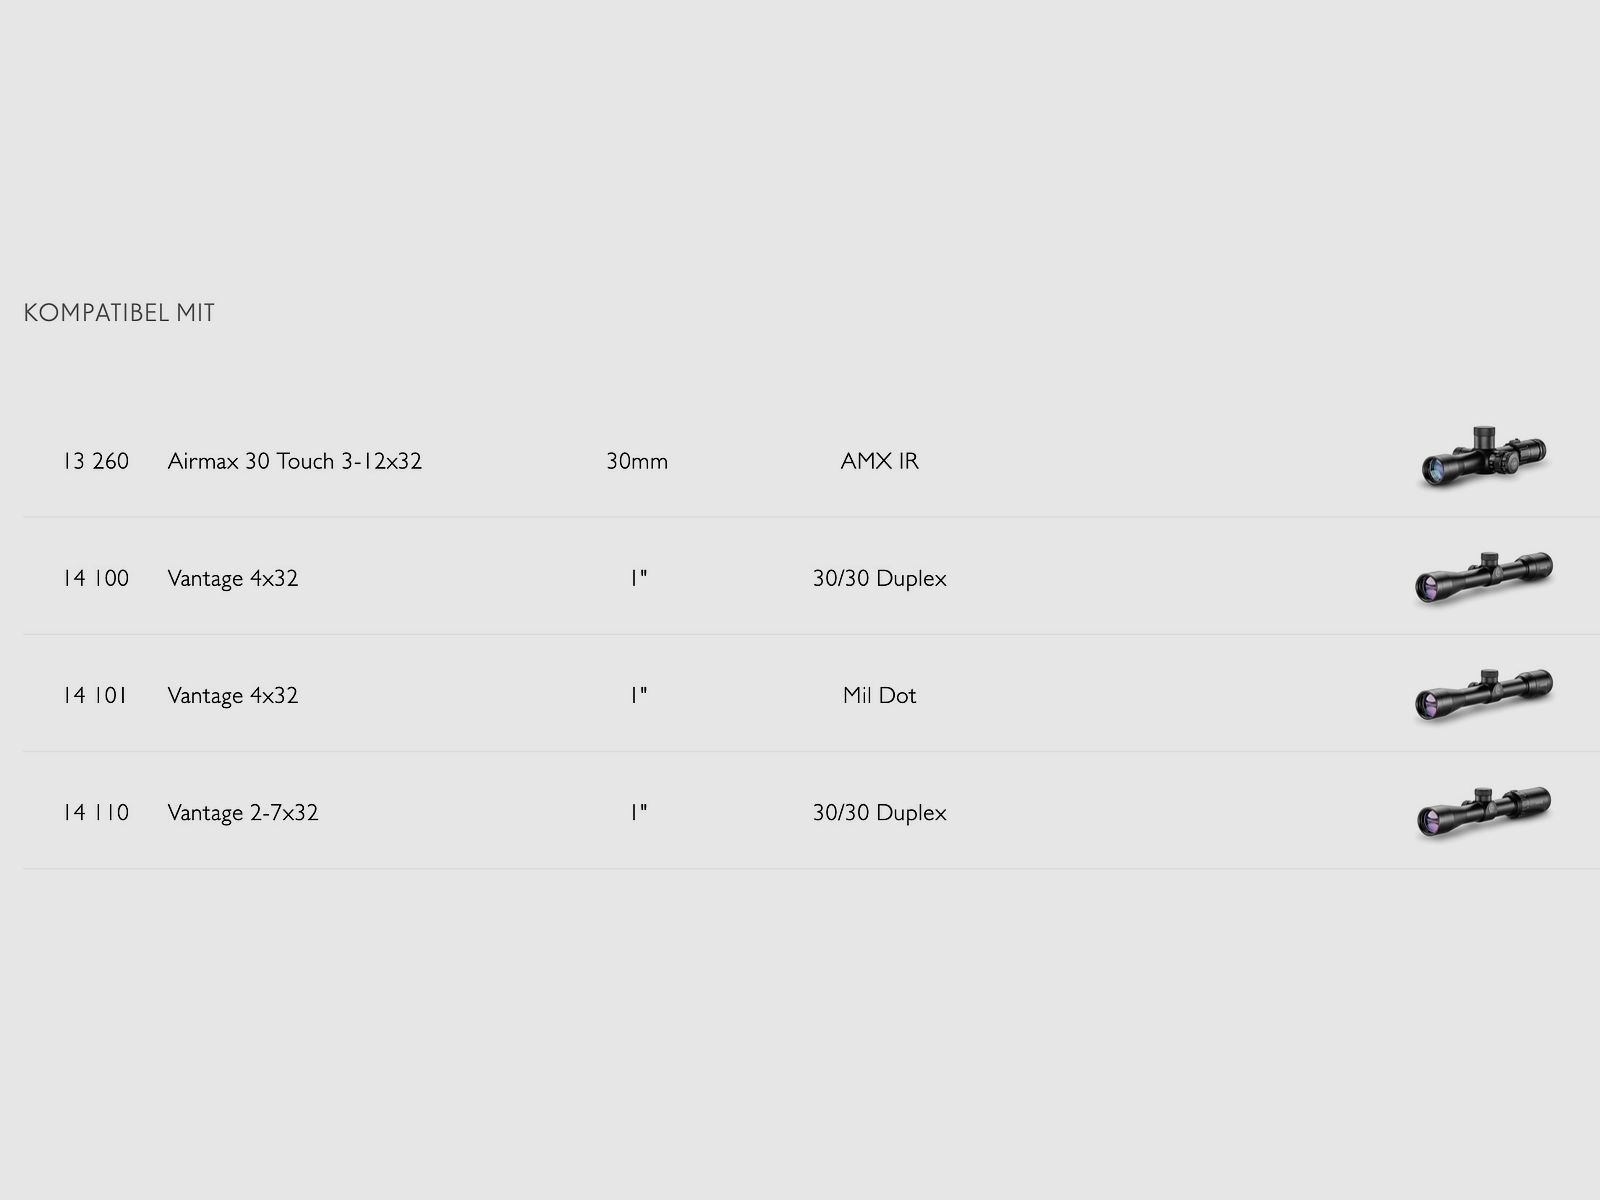Select 30/30 Duplex reticle for Vantage 2-7x32

(879, 812)
